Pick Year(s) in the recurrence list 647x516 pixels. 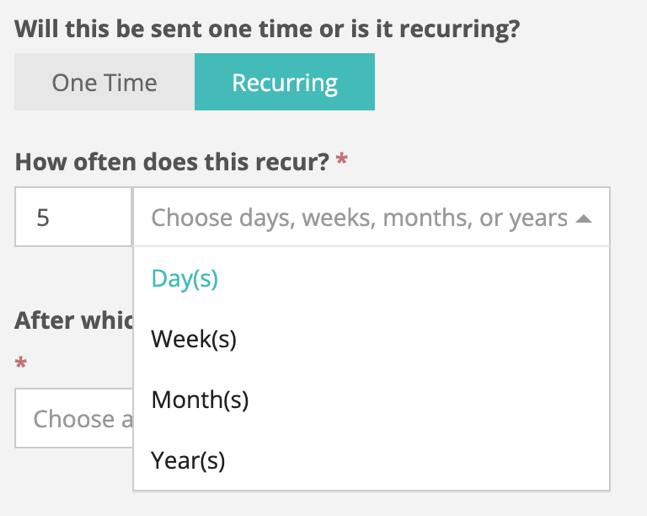(x=189, y=460)
